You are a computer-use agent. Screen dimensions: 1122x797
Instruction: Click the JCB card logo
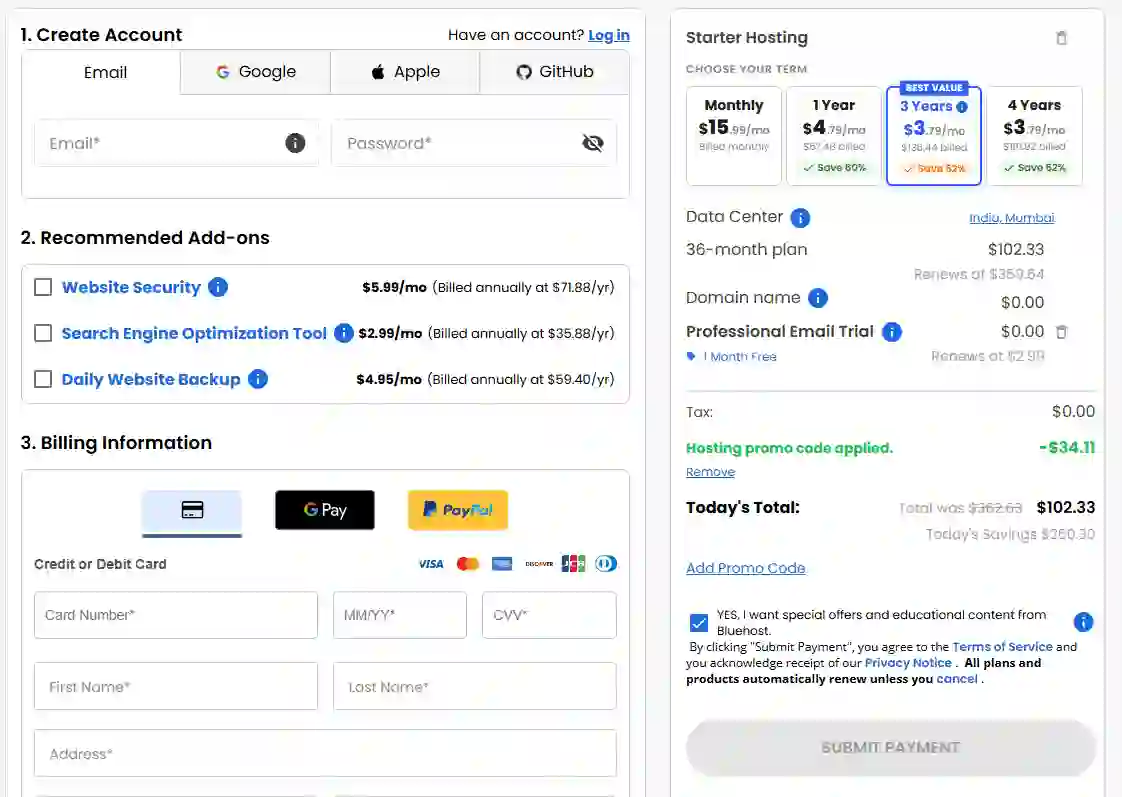[573, 564]
